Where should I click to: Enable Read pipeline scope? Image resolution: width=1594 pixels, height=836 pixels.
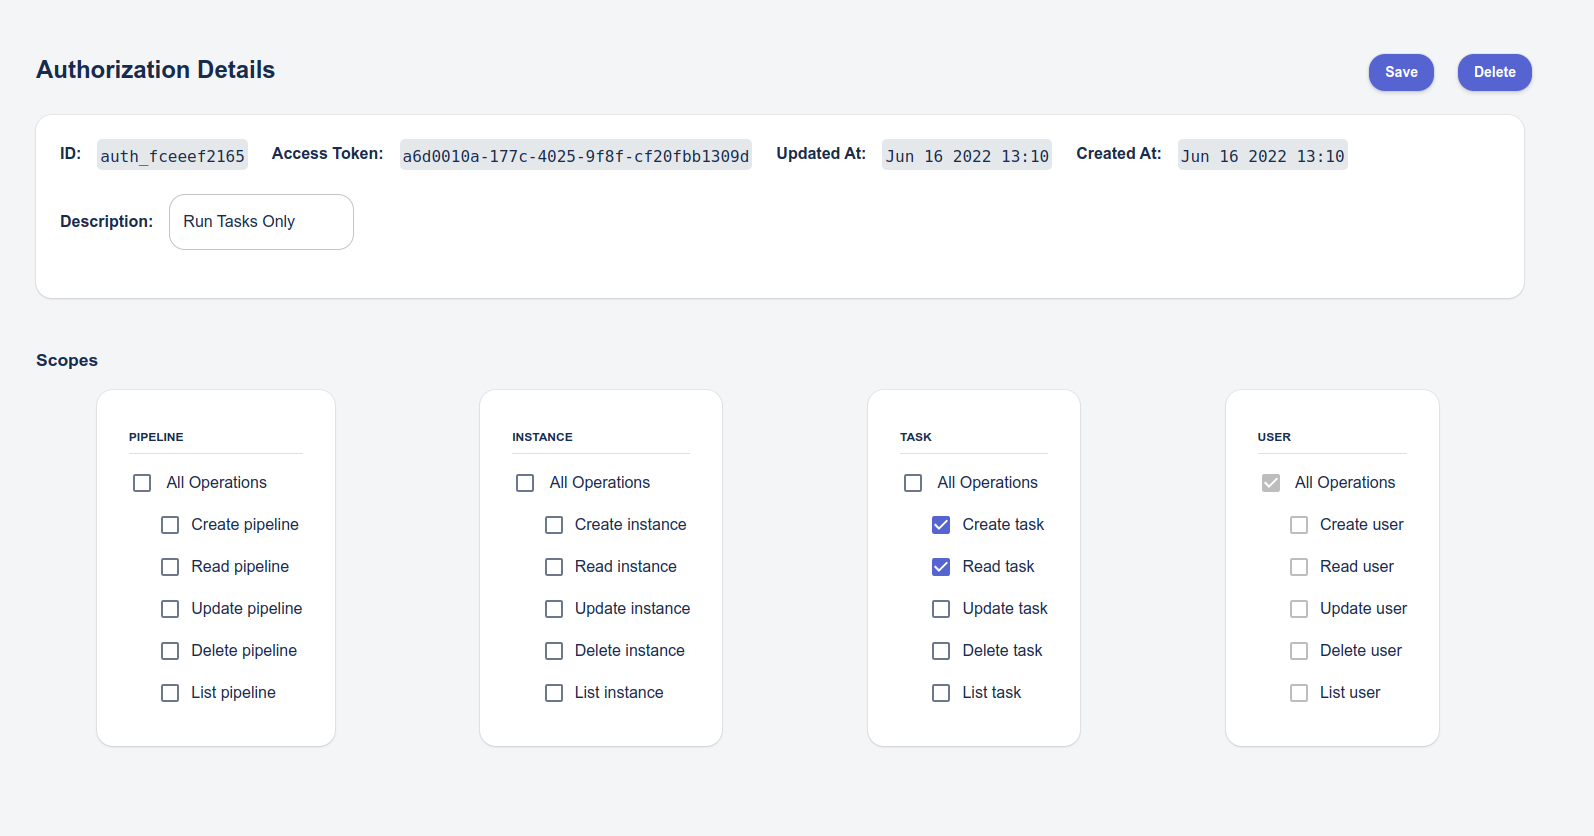coord(170,567)
